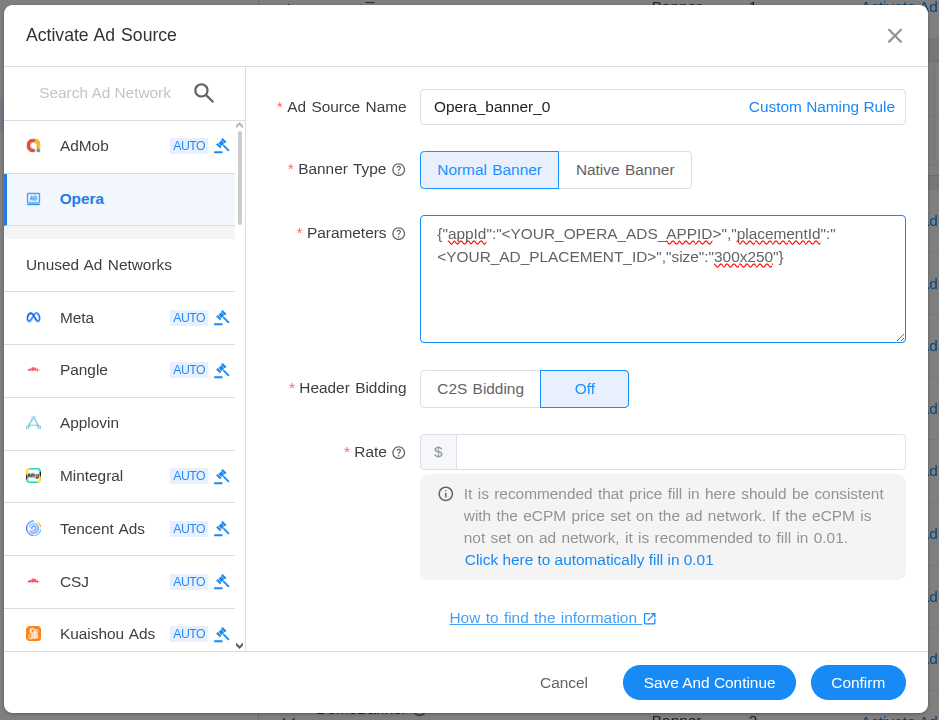Viewport: 939px width, 720px height.
Task: Click AdMob's bidding gavel icon
Action: 222,146
